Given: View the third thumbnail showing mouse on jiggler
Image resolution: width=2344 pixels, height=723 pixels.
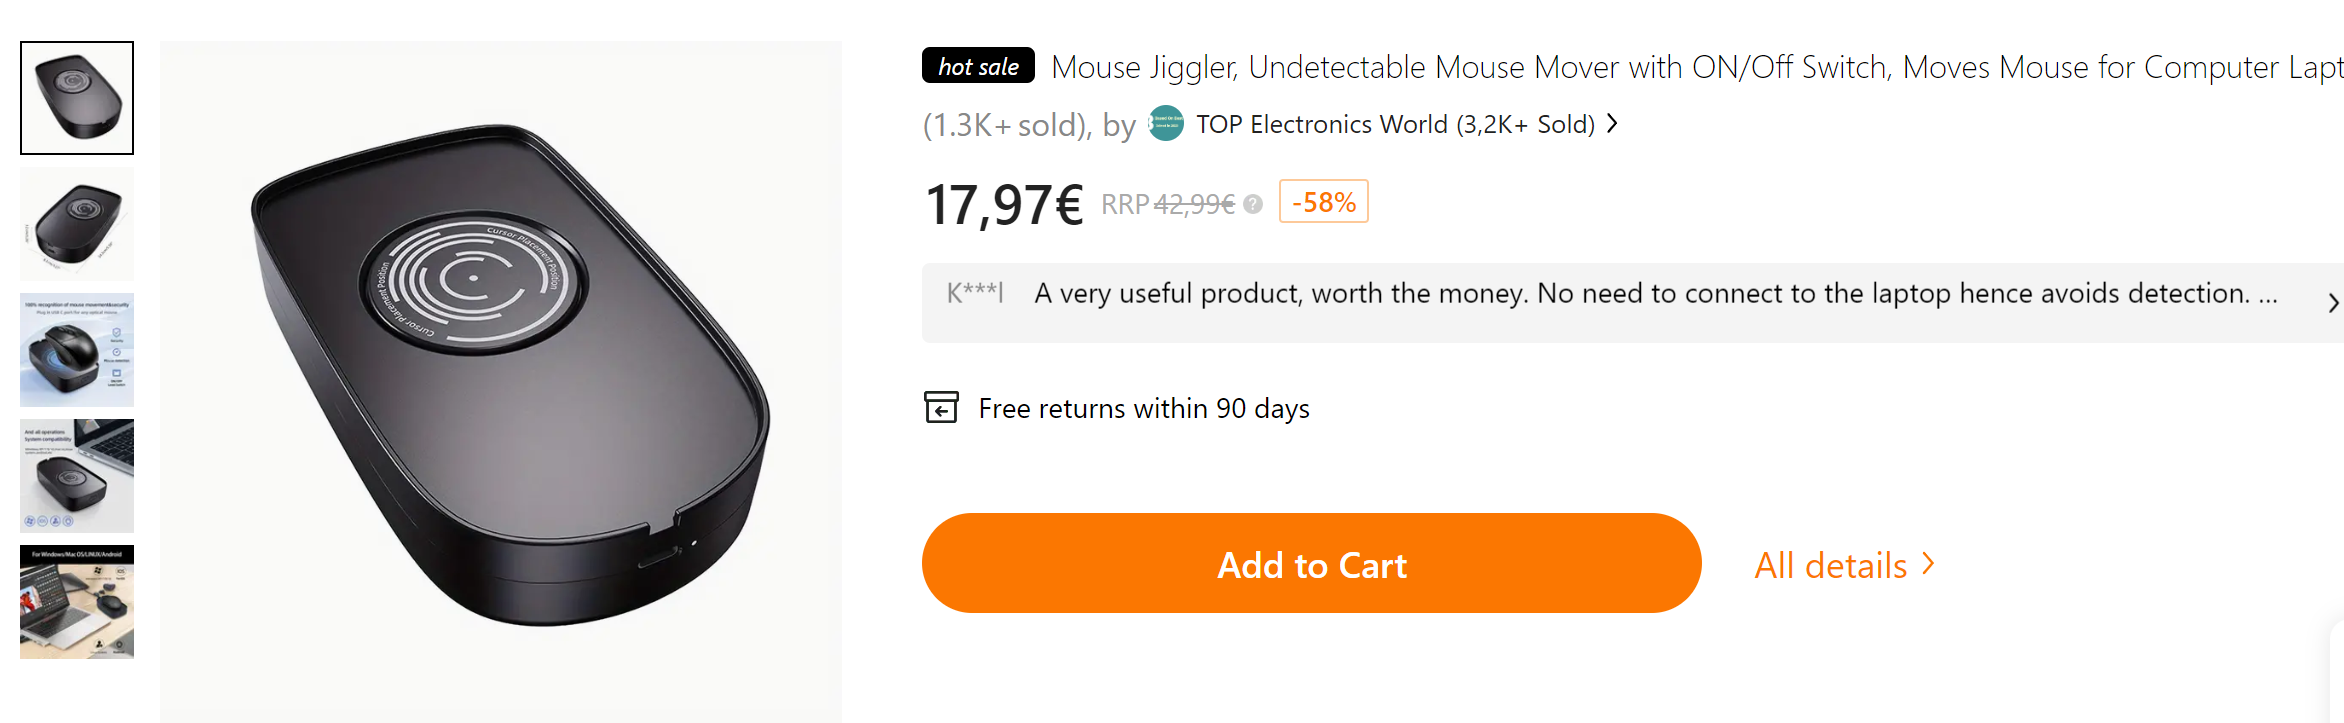Looking at the screenshot, I should [77, 350].
